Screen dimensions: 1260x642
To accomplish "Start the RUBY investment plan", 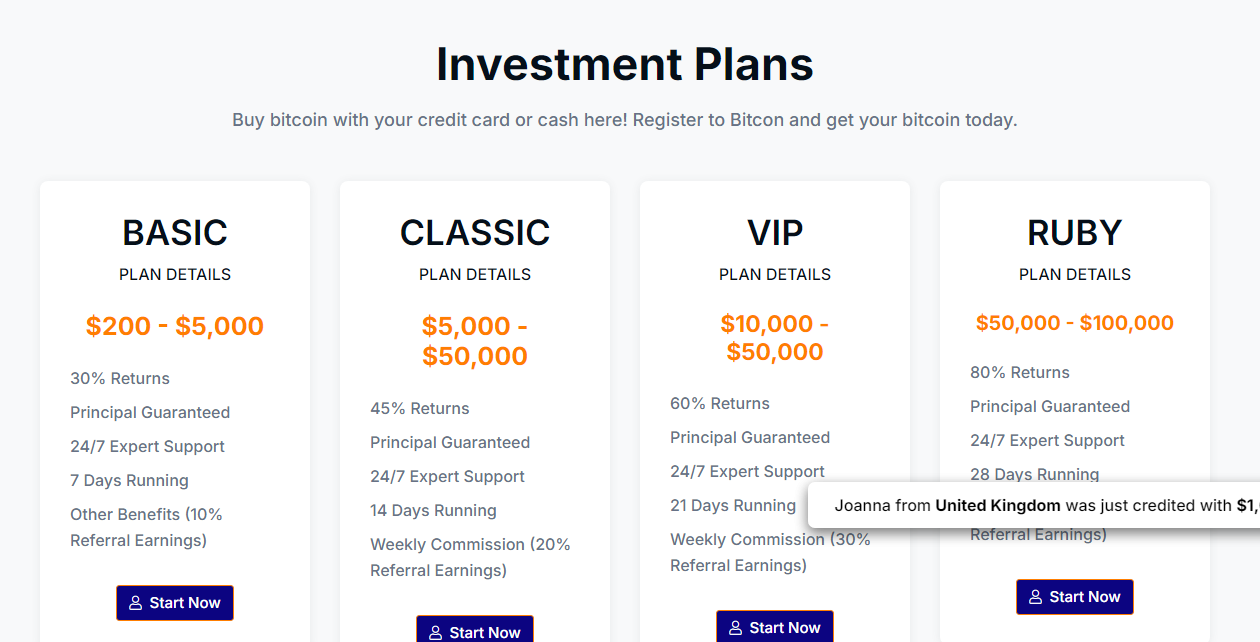I will click(x=1075, y=597).
